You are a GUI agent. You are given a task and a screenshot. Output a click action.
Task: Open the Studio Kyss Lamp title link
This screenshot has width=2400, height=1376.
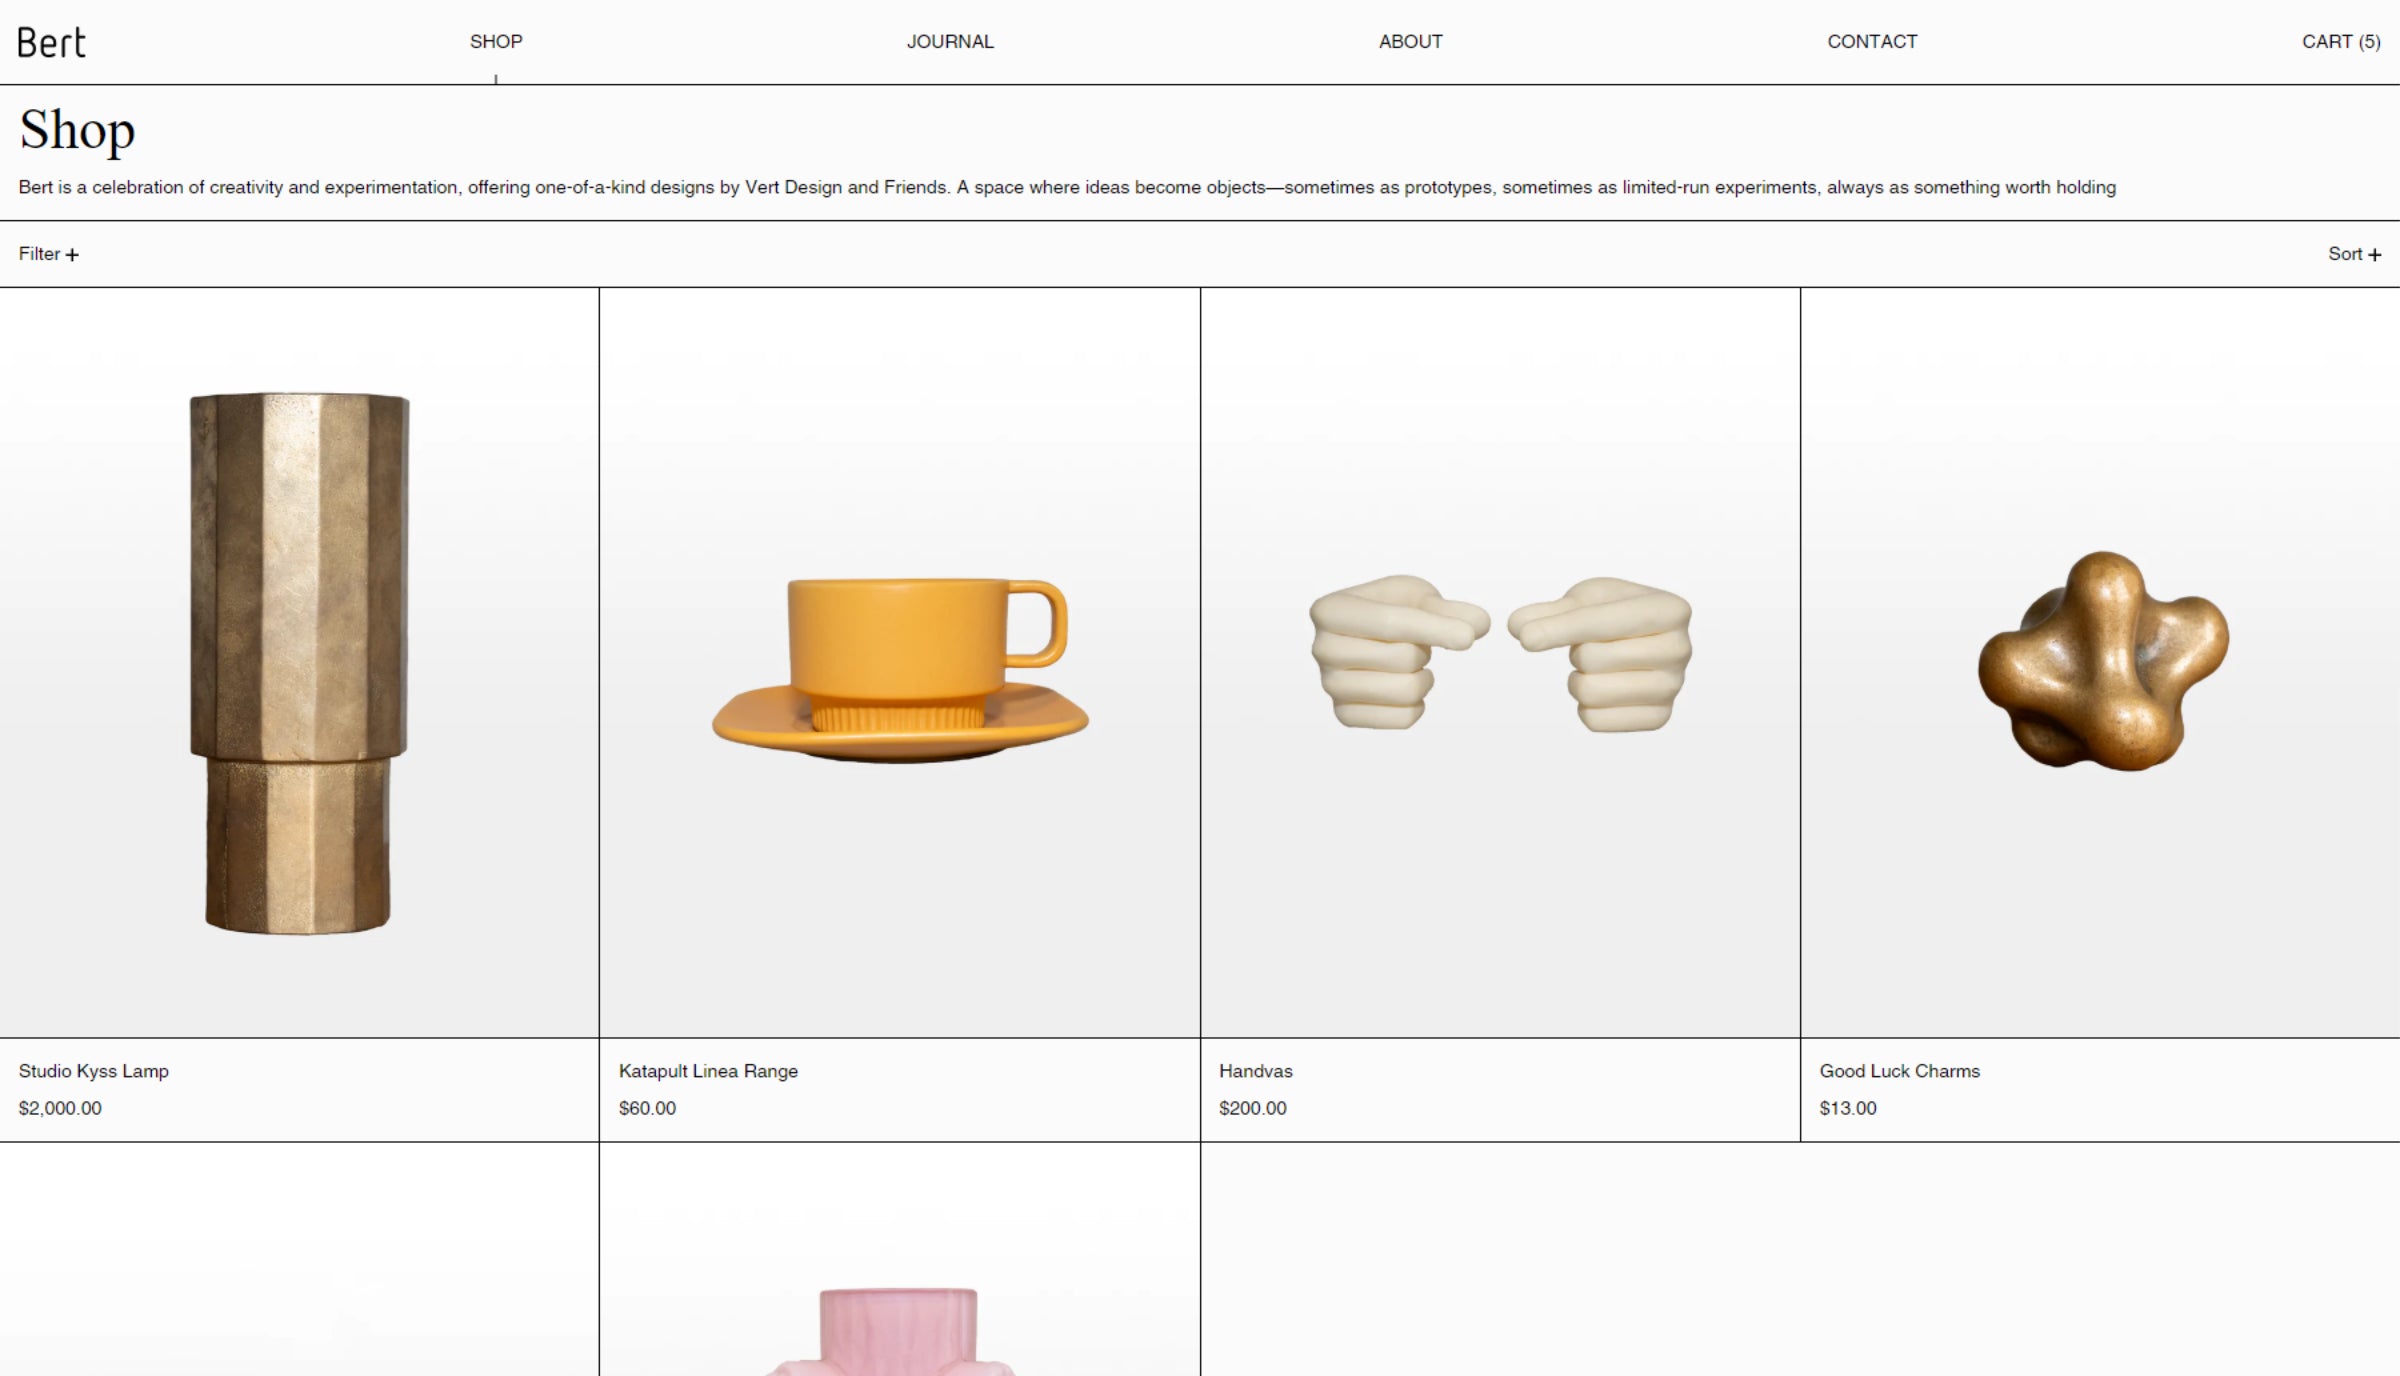(x=94, y=1071)
